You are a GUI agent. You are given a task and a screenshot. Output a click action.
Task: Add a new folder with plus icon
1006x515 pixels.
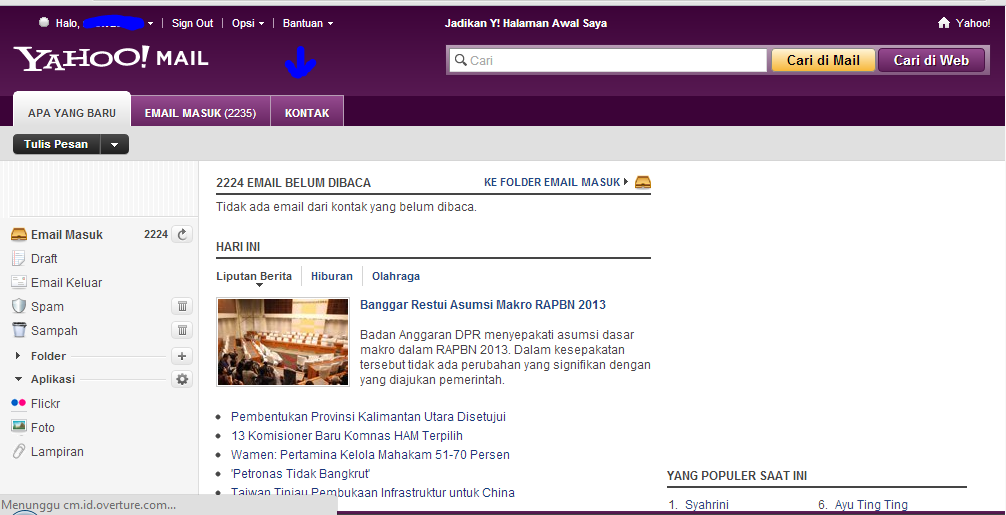click(x=182, y=356)
